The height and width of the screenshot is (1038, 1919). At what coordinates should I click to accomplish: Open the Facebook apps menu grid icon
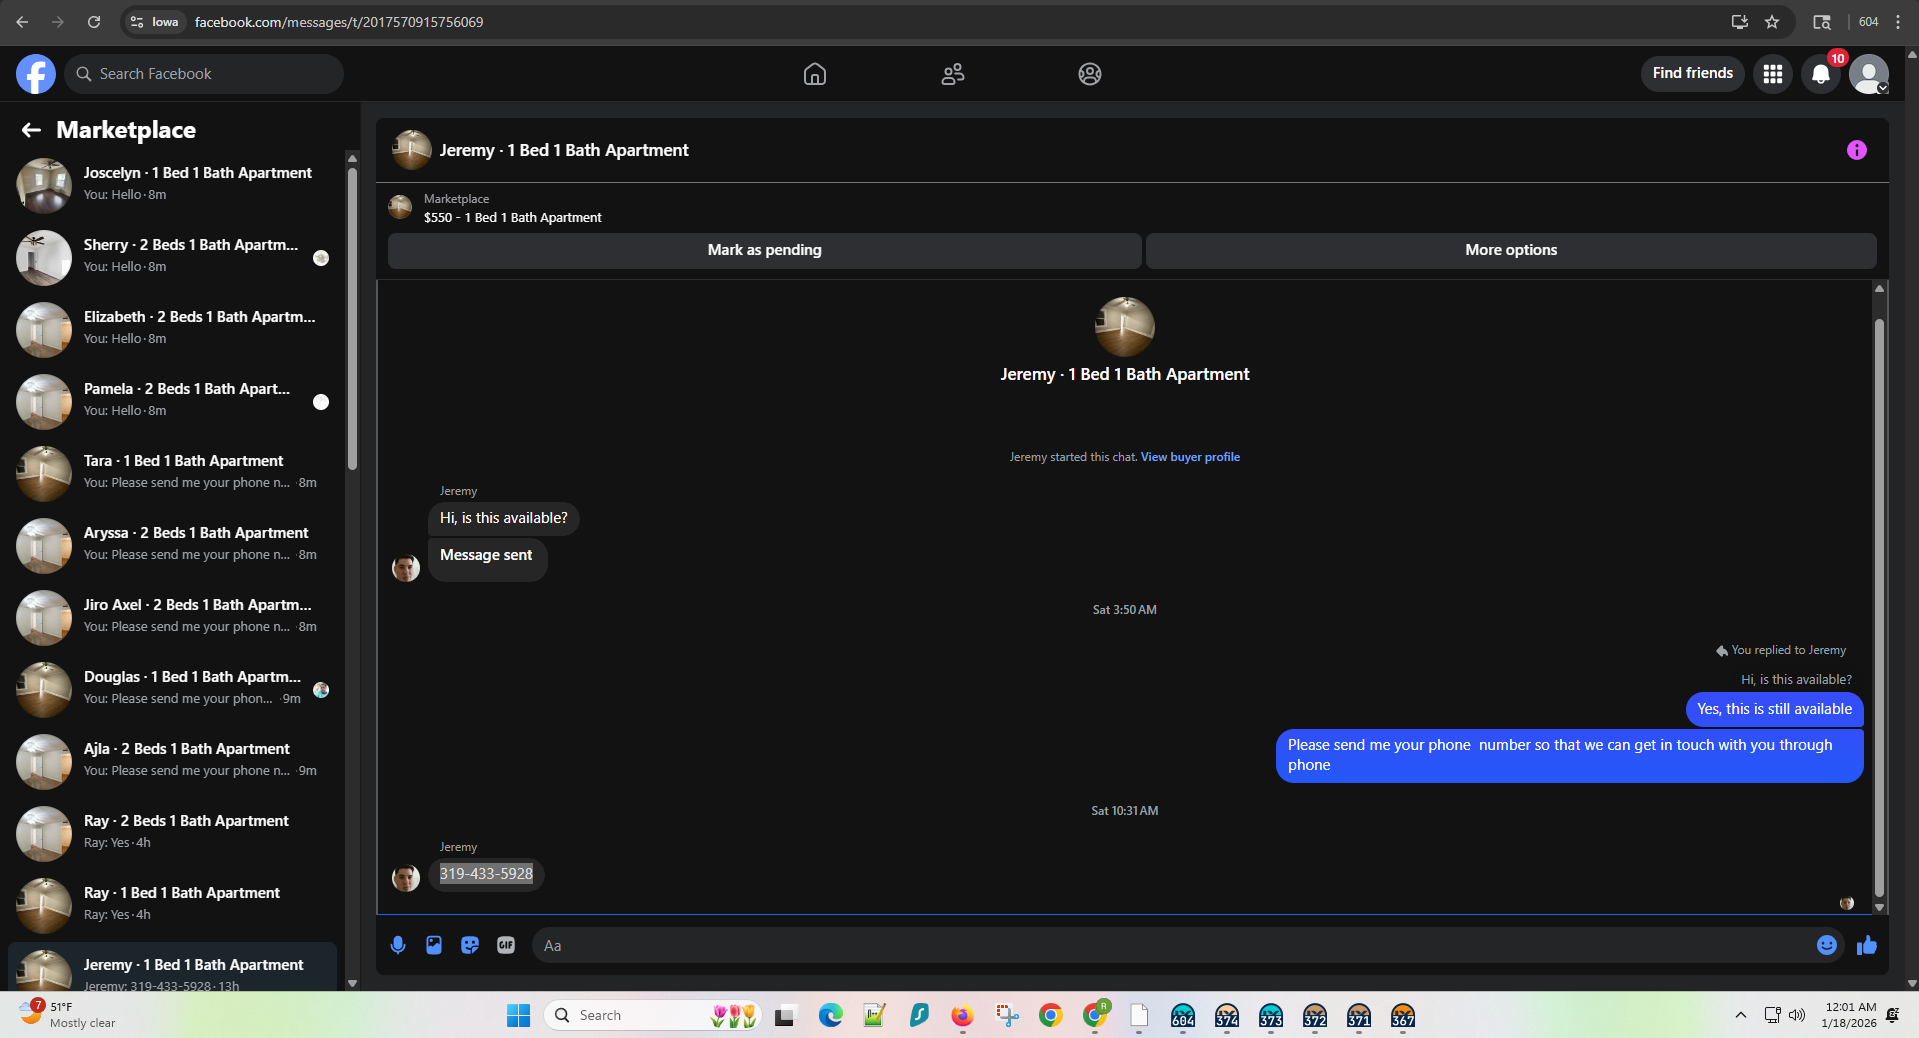pyautogui.click(x=1773, y=74)
